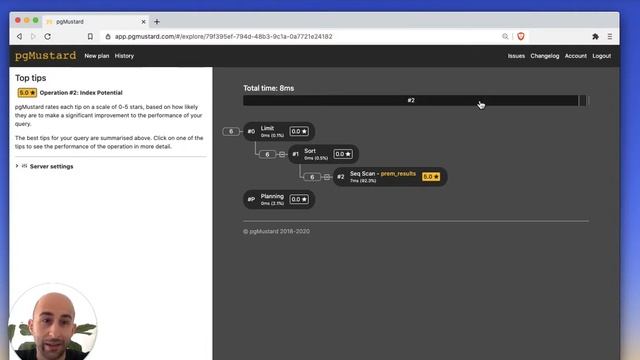Click the Total time: 8ms label
640x360 pixels.
tap(269, 88)
